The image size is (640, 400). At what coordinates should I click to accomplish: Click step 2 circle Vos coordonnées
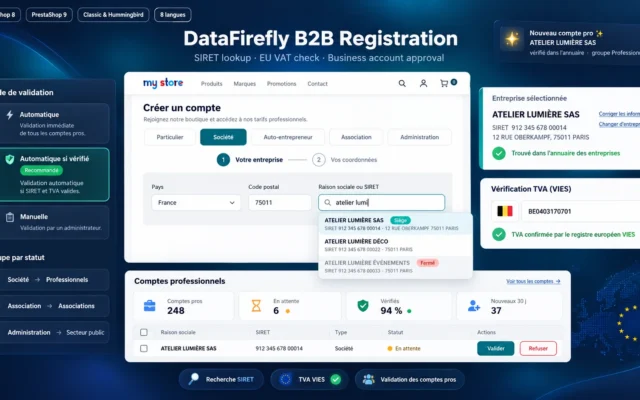pos(319,160)
